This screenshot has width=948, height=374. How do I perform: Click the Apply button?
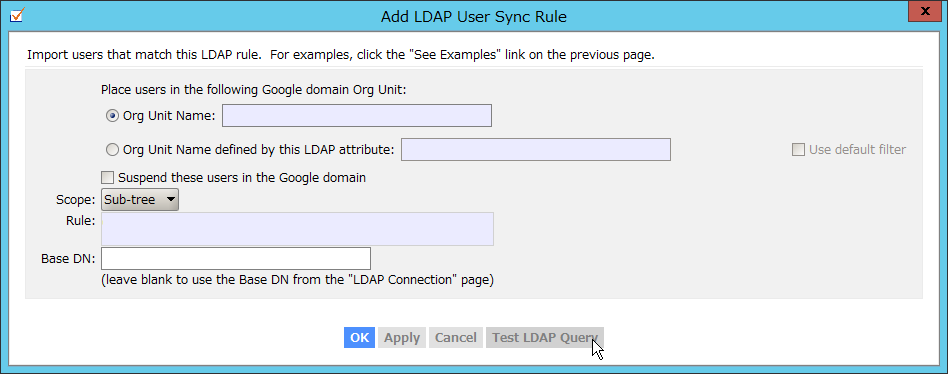point(402,337)
